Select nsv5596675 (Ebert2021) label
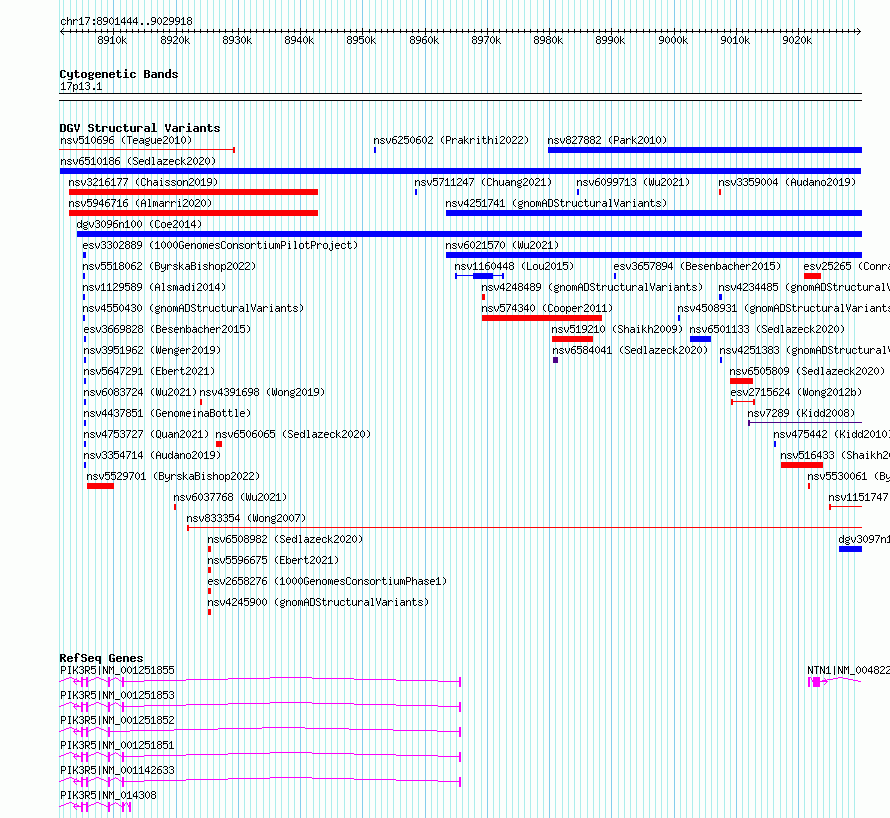 click(x=273, y=560)
